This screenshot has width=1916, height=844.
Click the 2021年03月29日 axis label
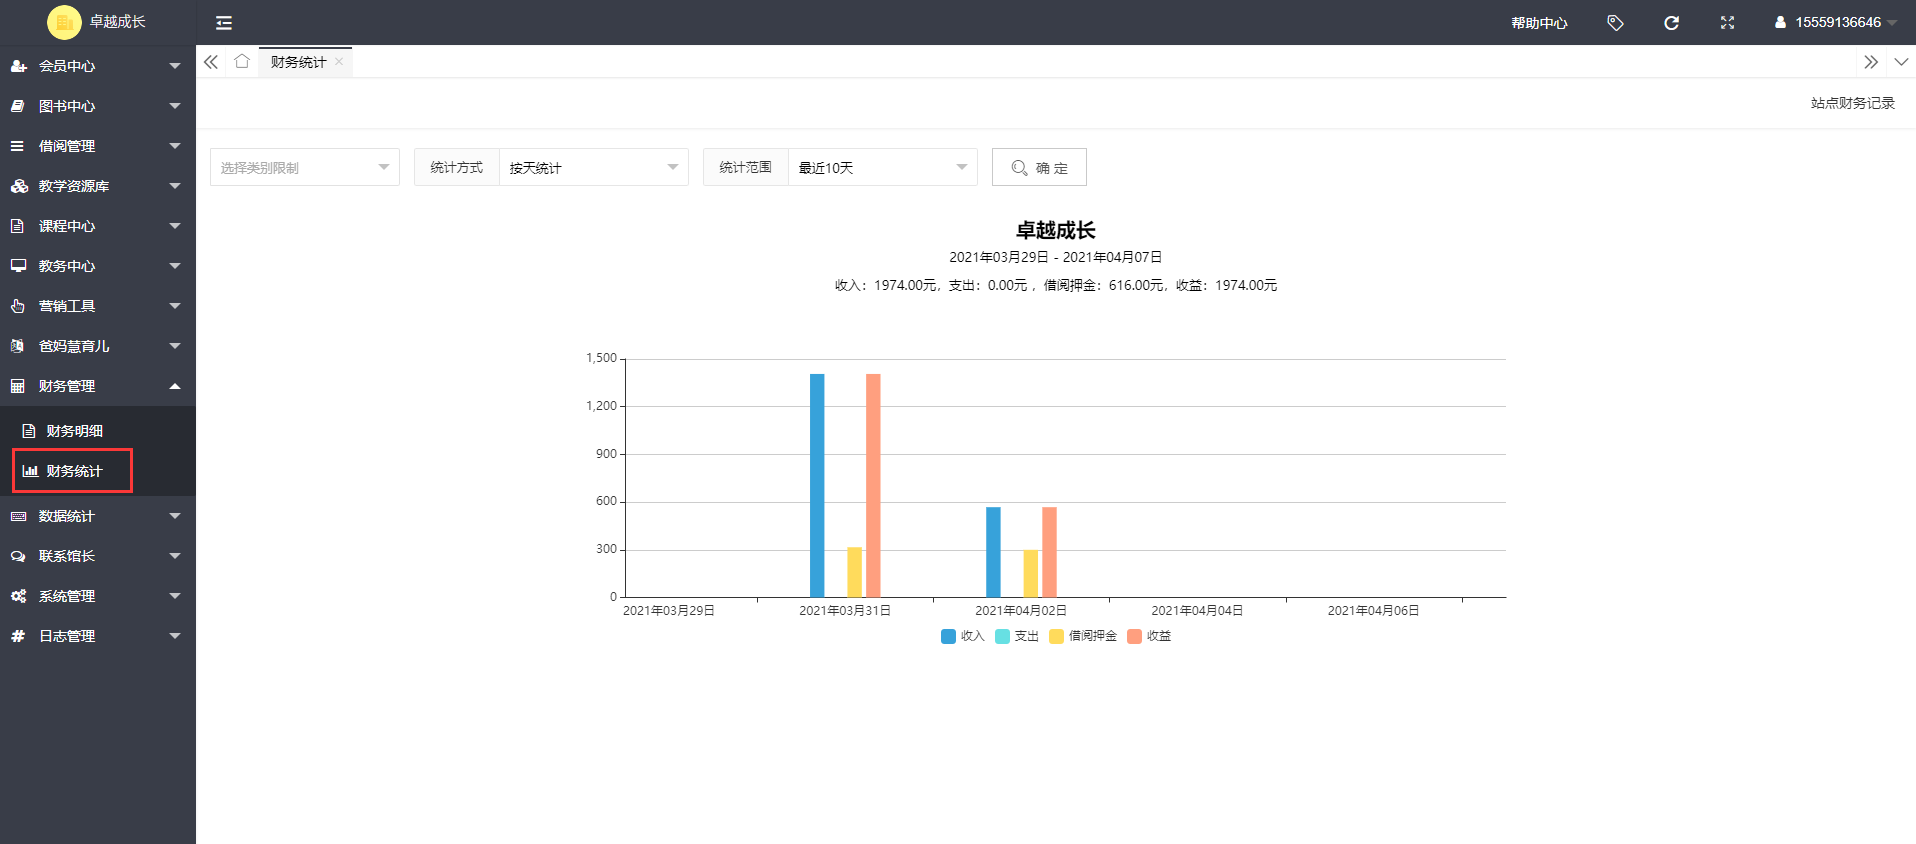pyautogui.click(x=669, y=610)
